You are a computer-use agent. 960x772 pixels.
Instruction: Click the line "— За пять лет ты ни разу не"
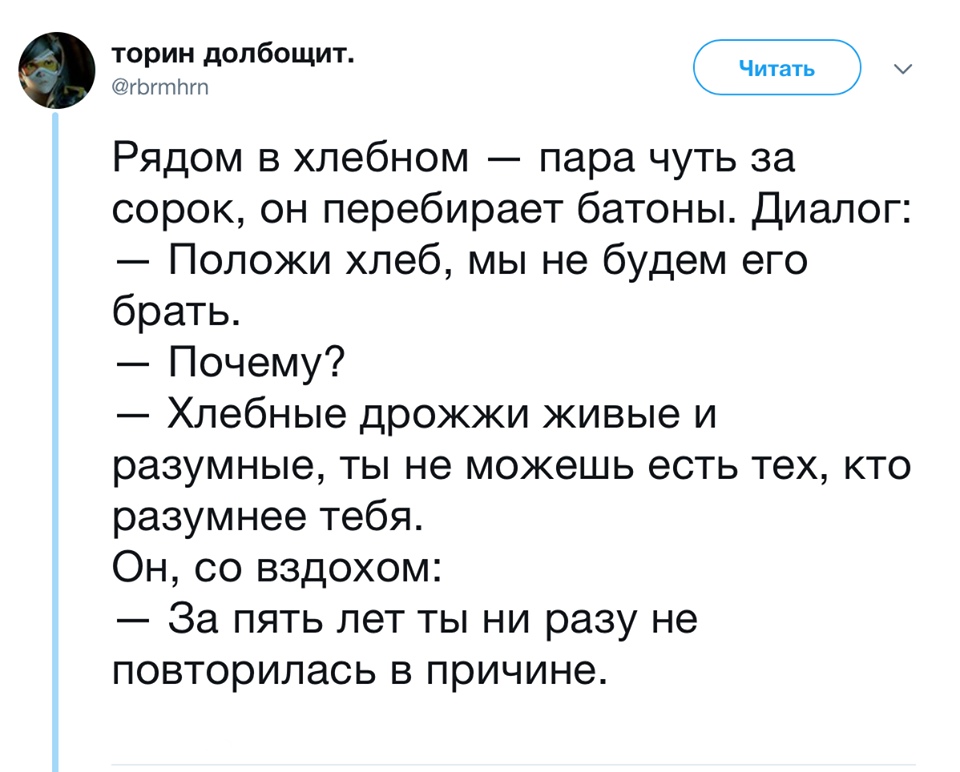pyautogui.click(x=404, y=621)
